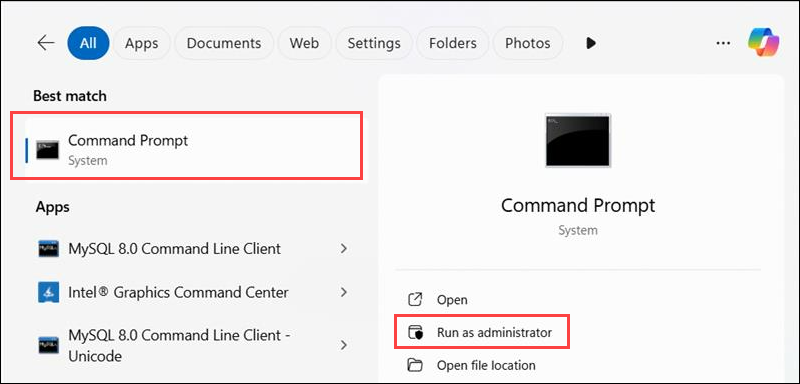The image size is (800, 384).
Task: Go back with the left arrow icon
Action: click(46, 43)
